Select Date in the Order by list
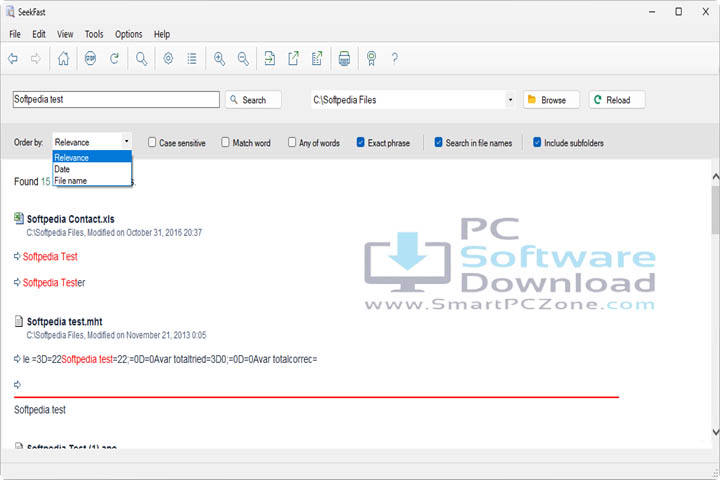 pos(92,169)
